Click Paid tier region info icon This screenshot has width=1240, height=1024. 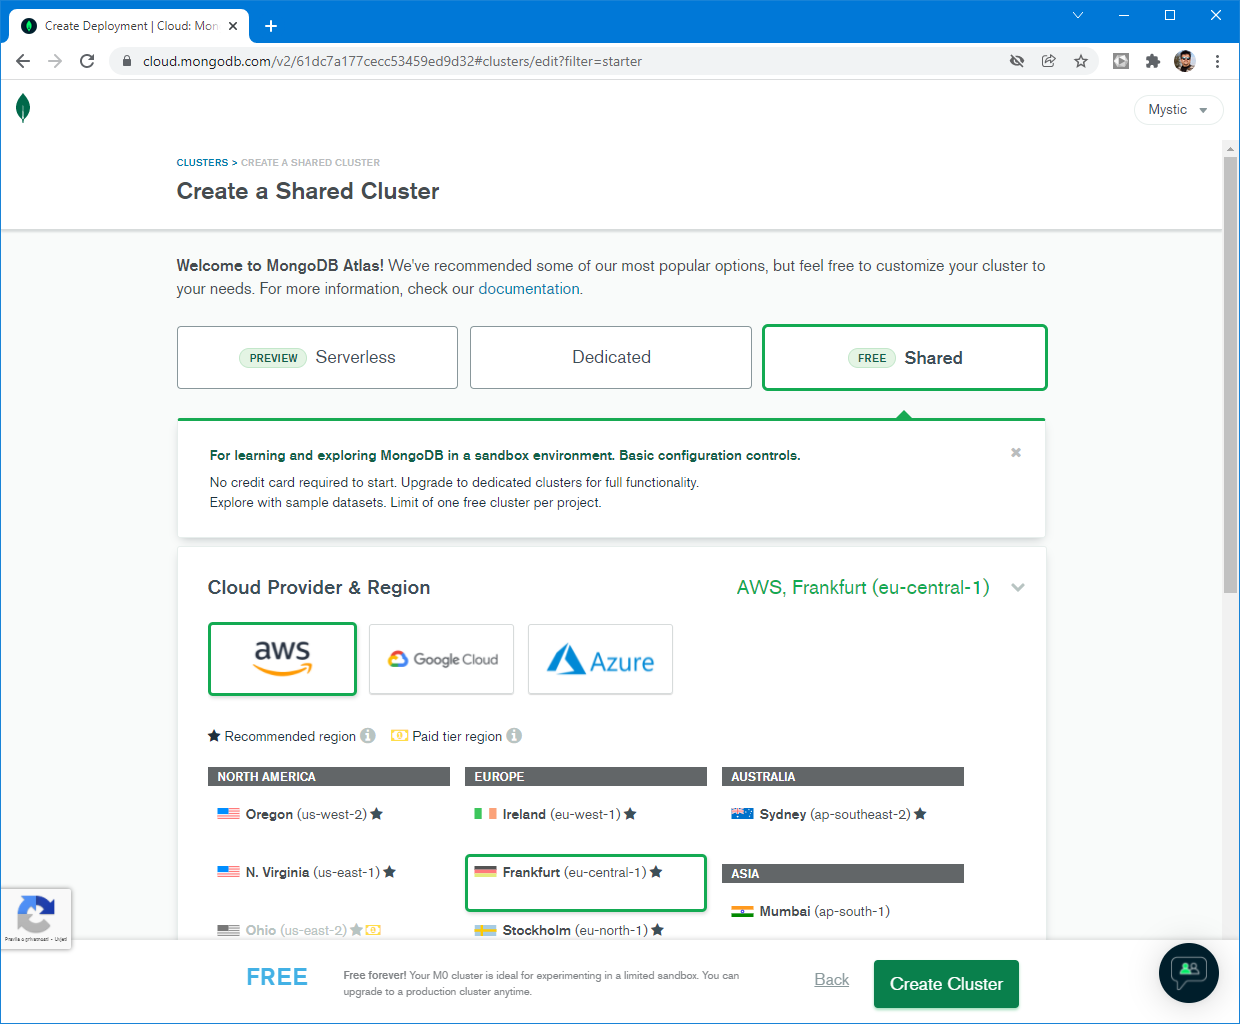point(514,735)
